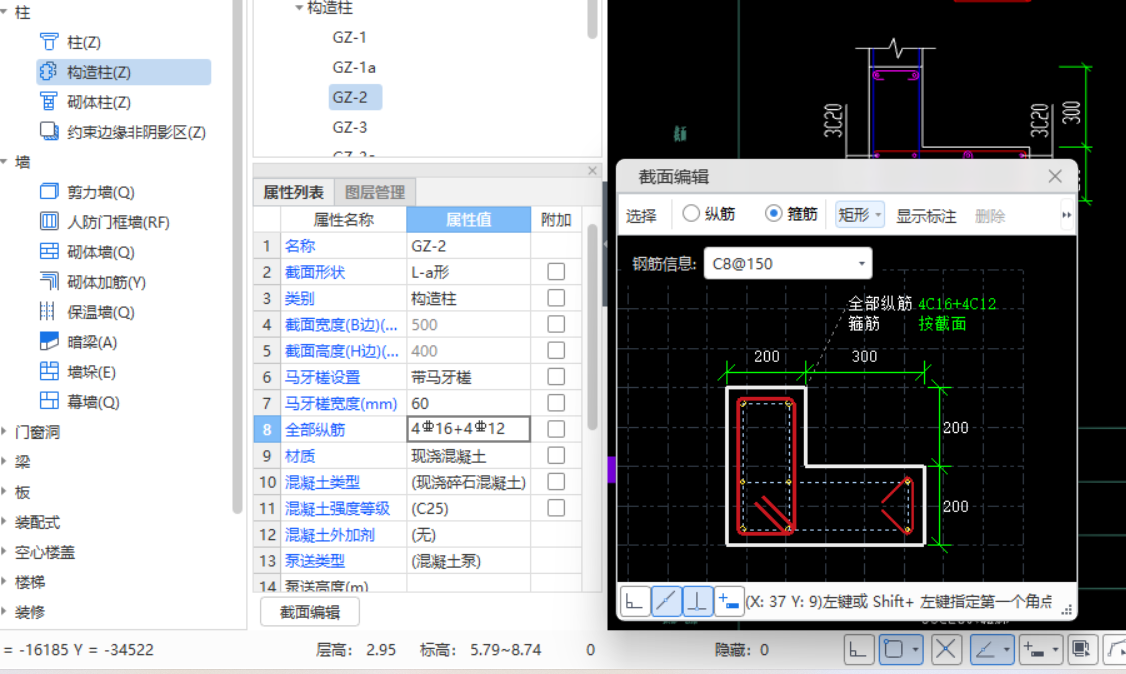Screen dimensions: 1126x674
Task: Check 附加 box for 混凝土类型 row
Action: pos(556,482)
